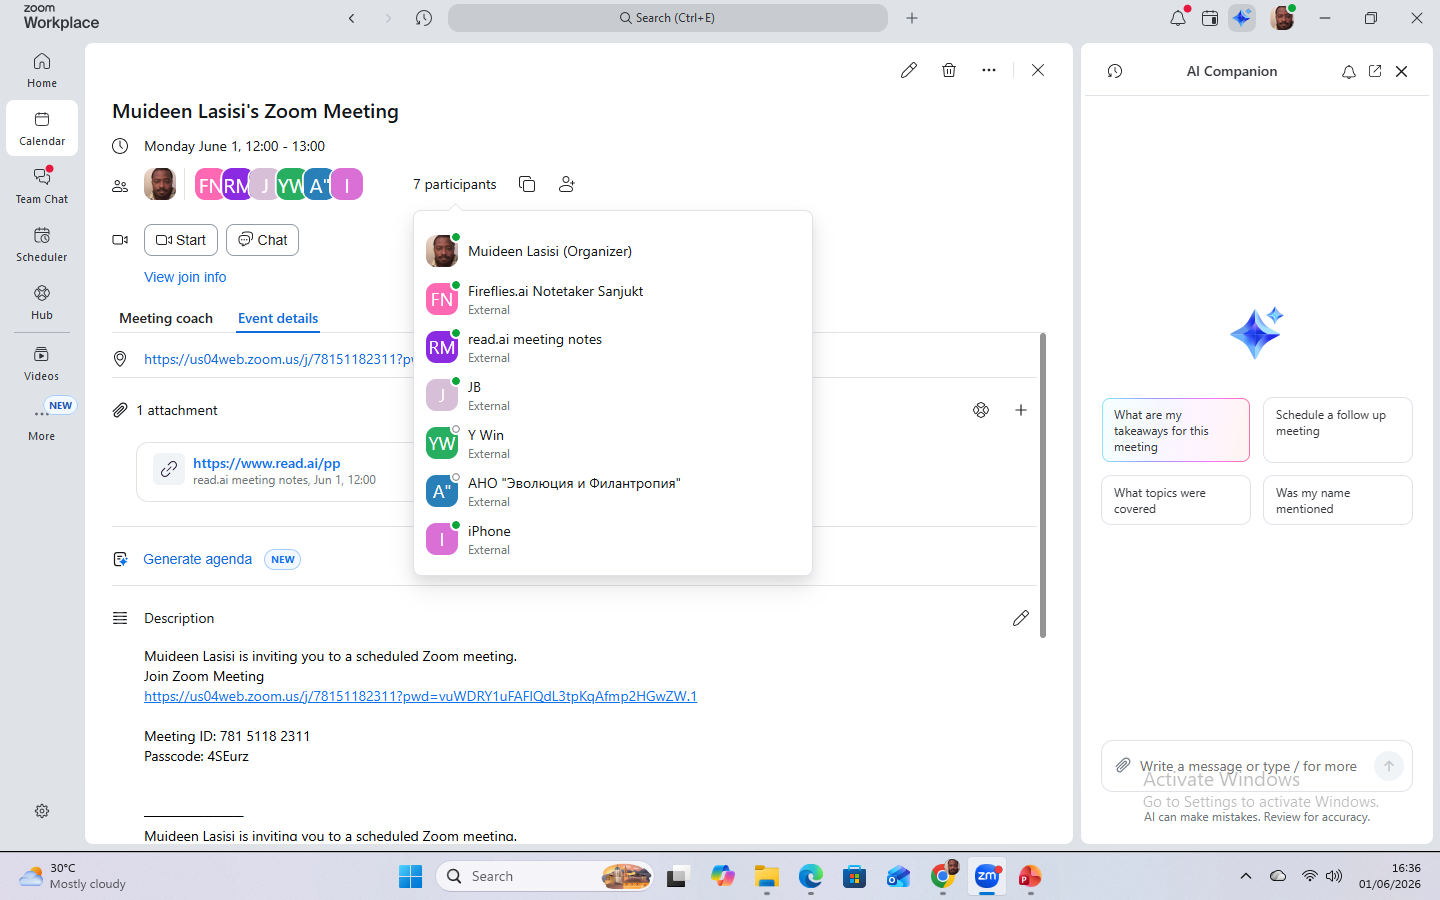Open Zoom settings gear icon
Screen dimensions: 1440x900
point(42,811)
